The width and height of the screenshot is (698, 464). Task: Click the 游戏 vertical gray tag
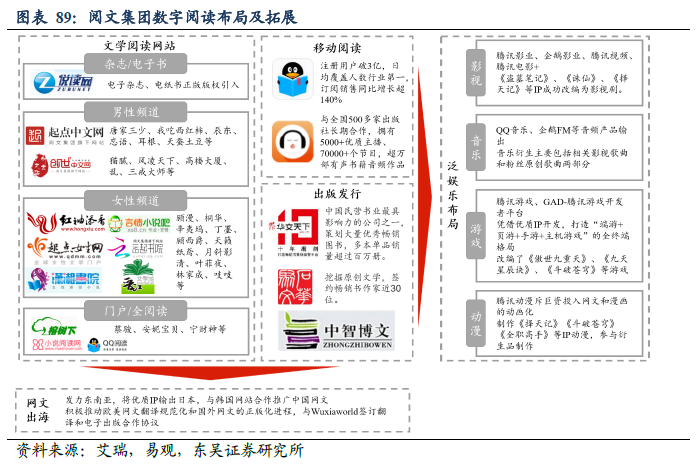[x=475, y=235]
